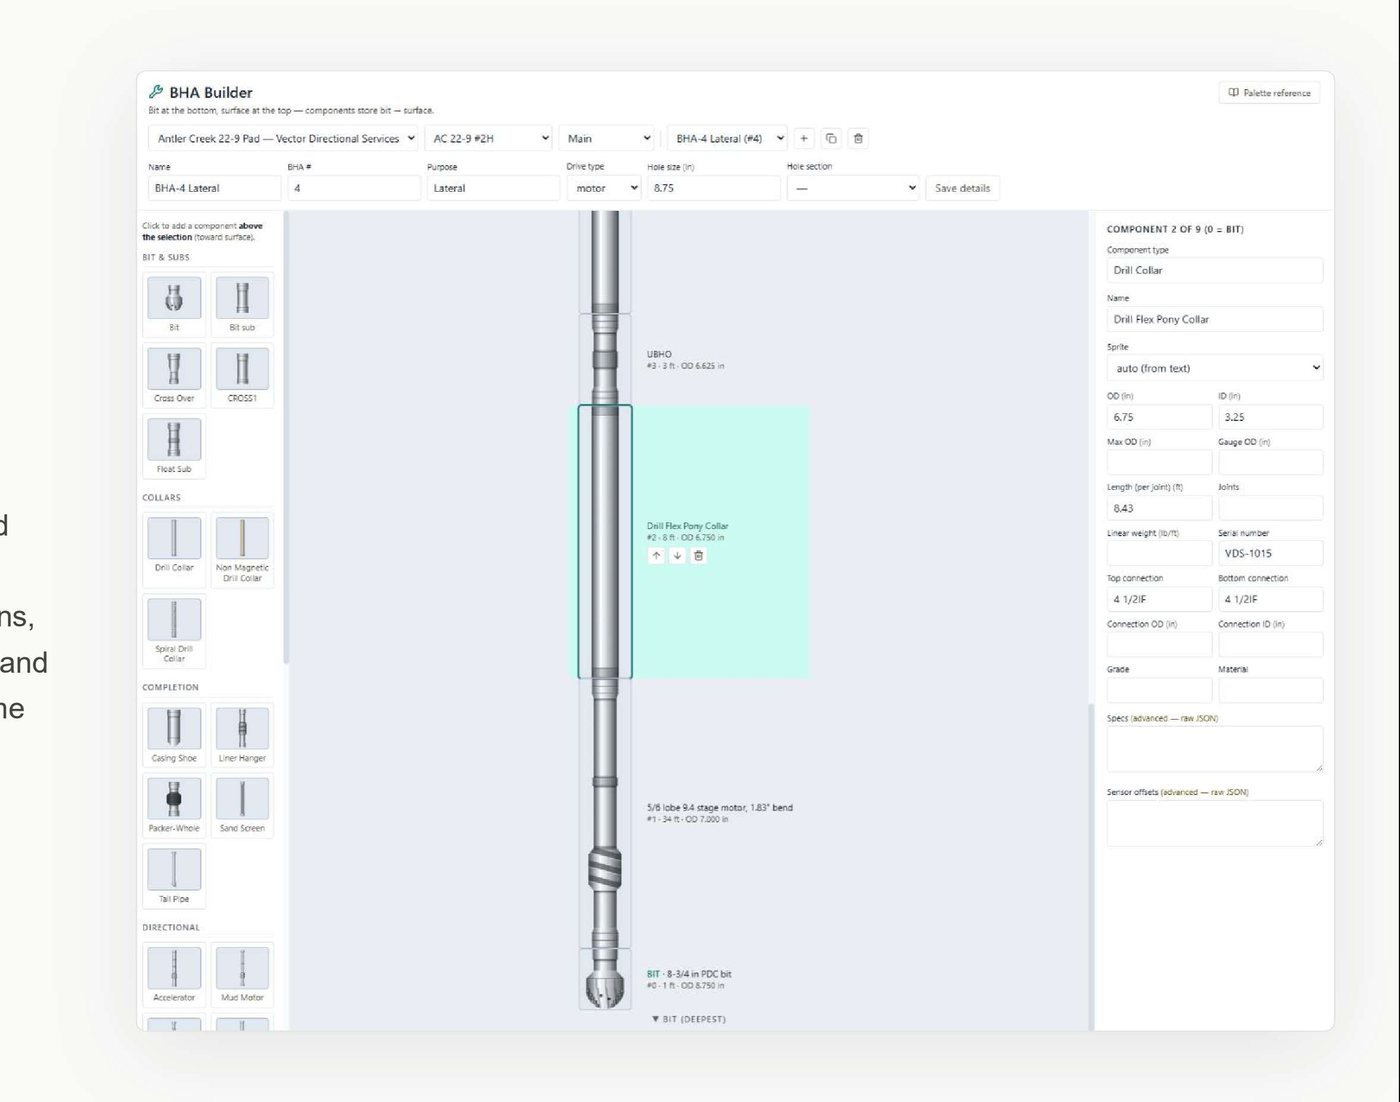This screenshot has height=1102, width=1400.
Task: Edit the component Name field
Action: 1215,319
